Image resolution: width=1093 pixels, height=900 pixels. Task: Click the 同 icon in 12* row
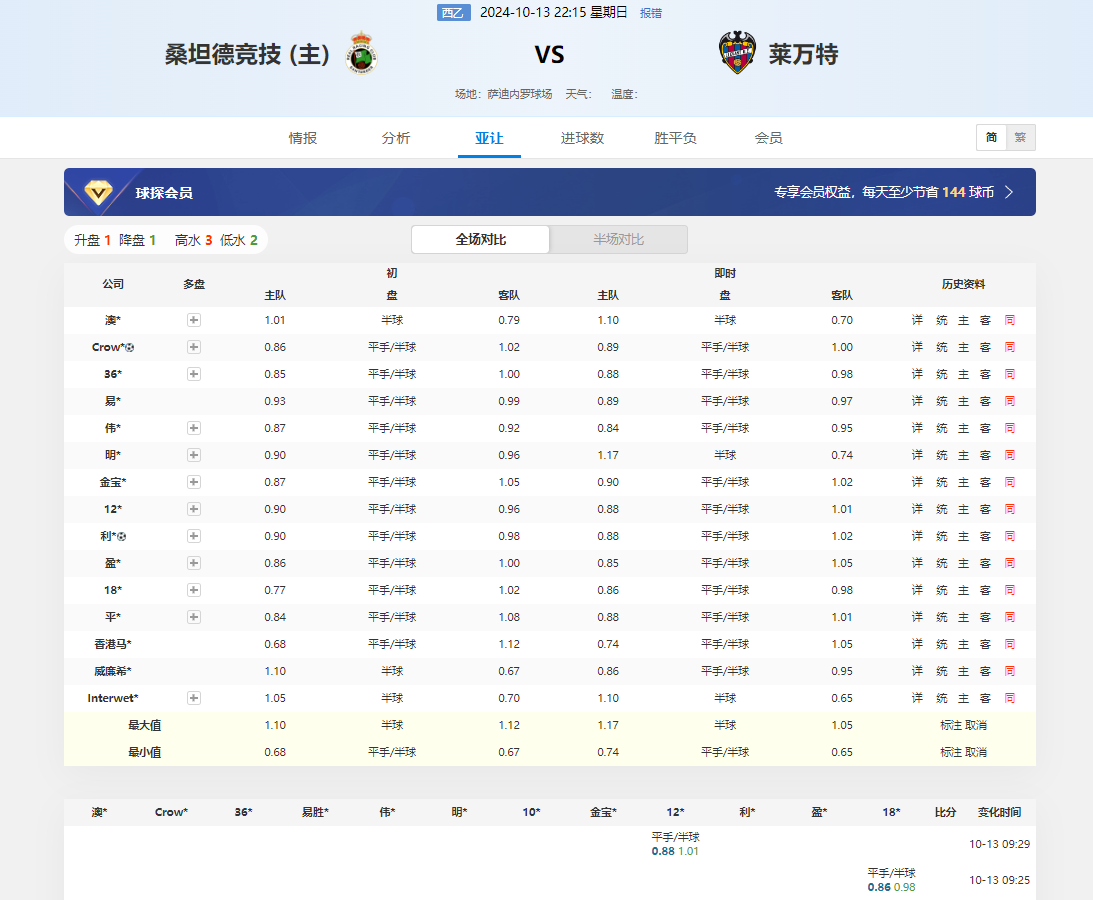[x=1009, y=509]
